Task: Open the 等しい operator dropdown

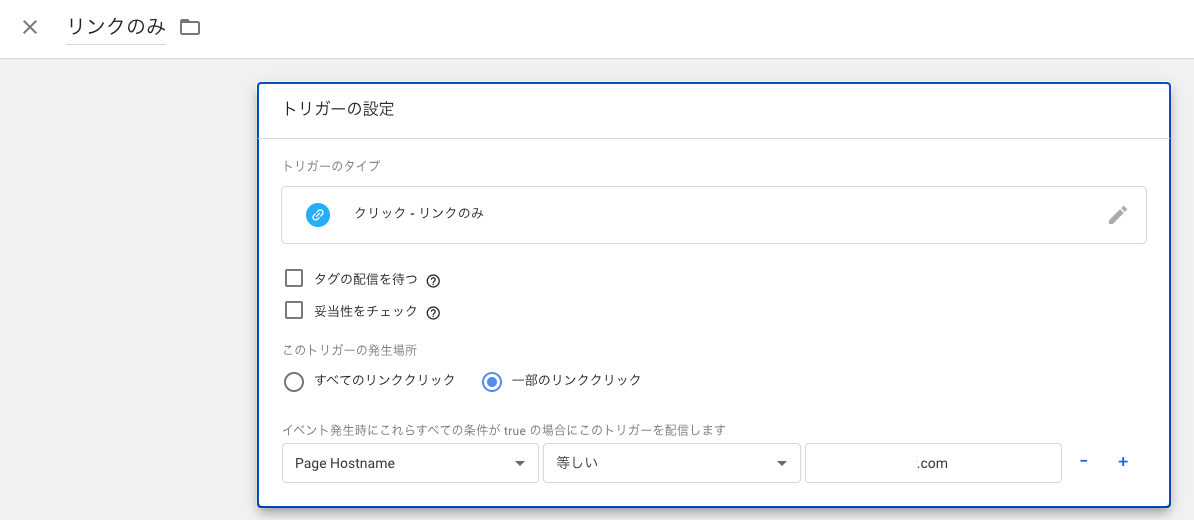Action: tap(671, 463)
